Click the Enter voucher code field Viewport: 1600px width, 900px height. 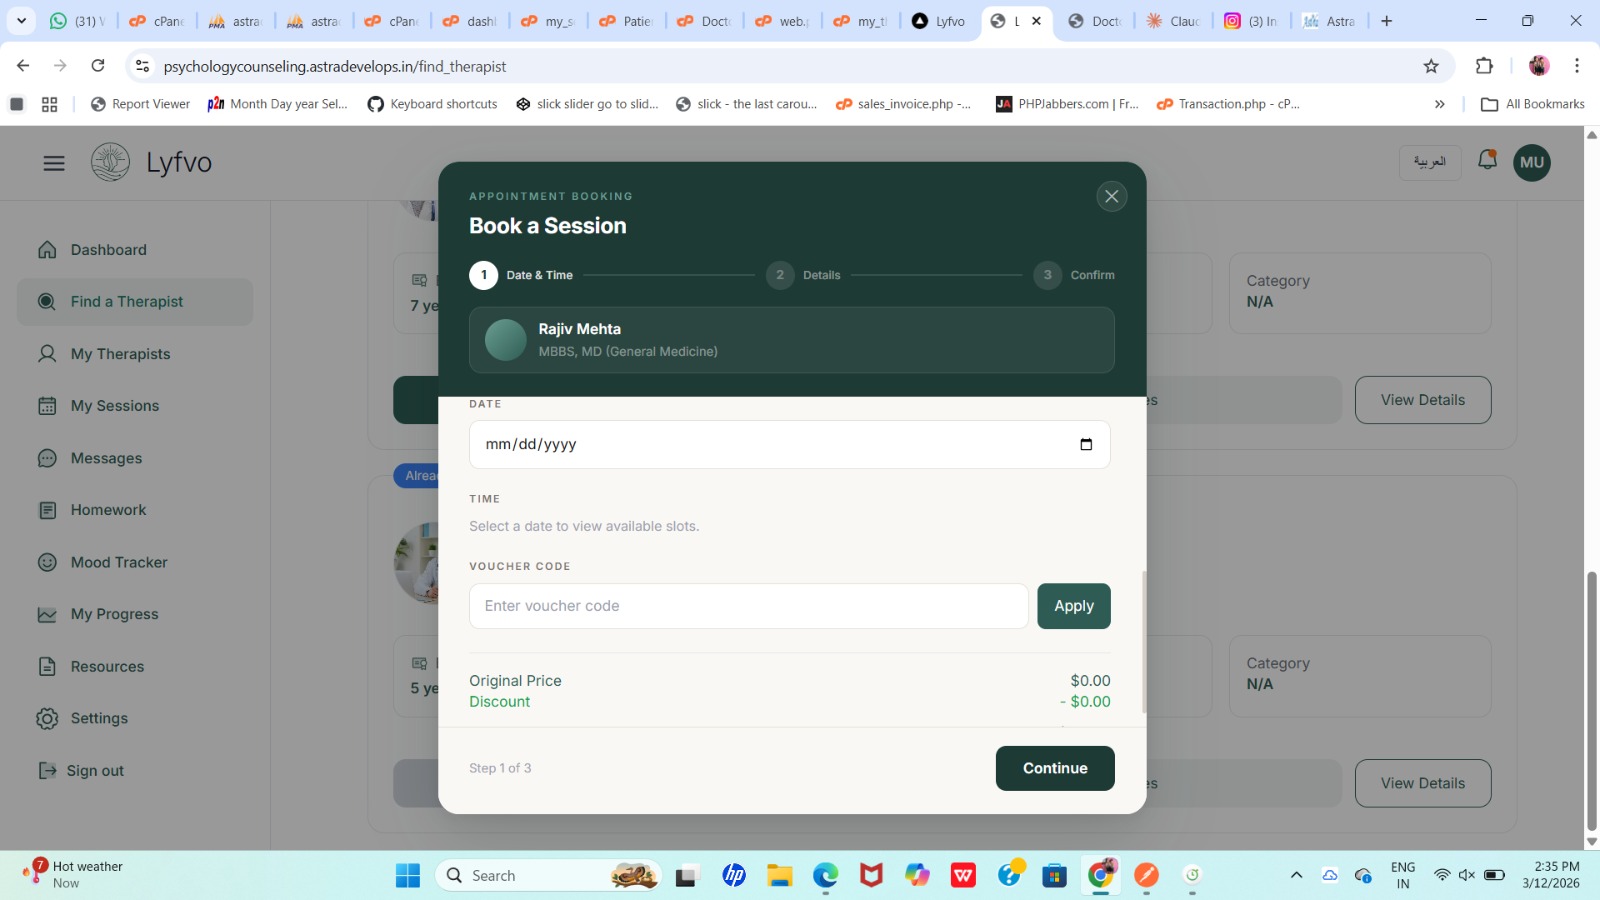click(748, 606)
